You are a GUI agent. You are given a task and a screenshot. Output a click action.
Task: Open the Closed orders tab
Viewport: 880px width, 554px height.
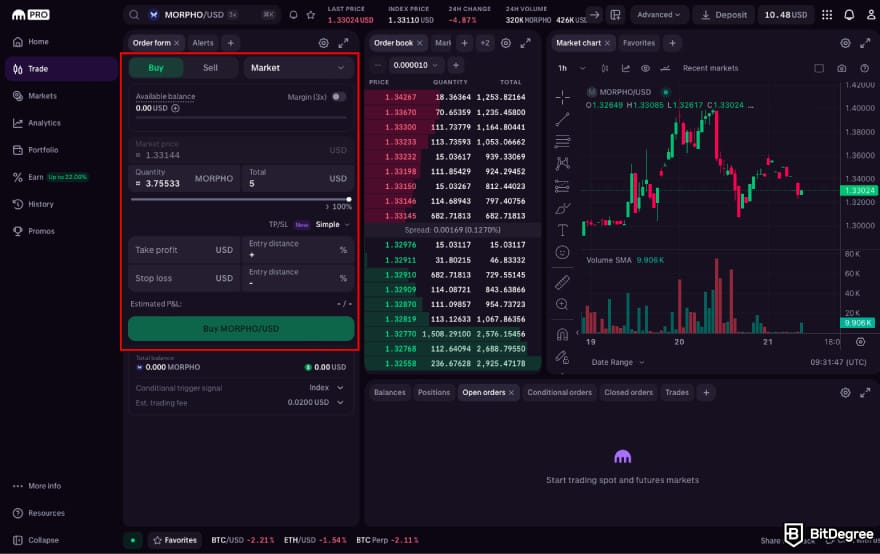[629, 392]
